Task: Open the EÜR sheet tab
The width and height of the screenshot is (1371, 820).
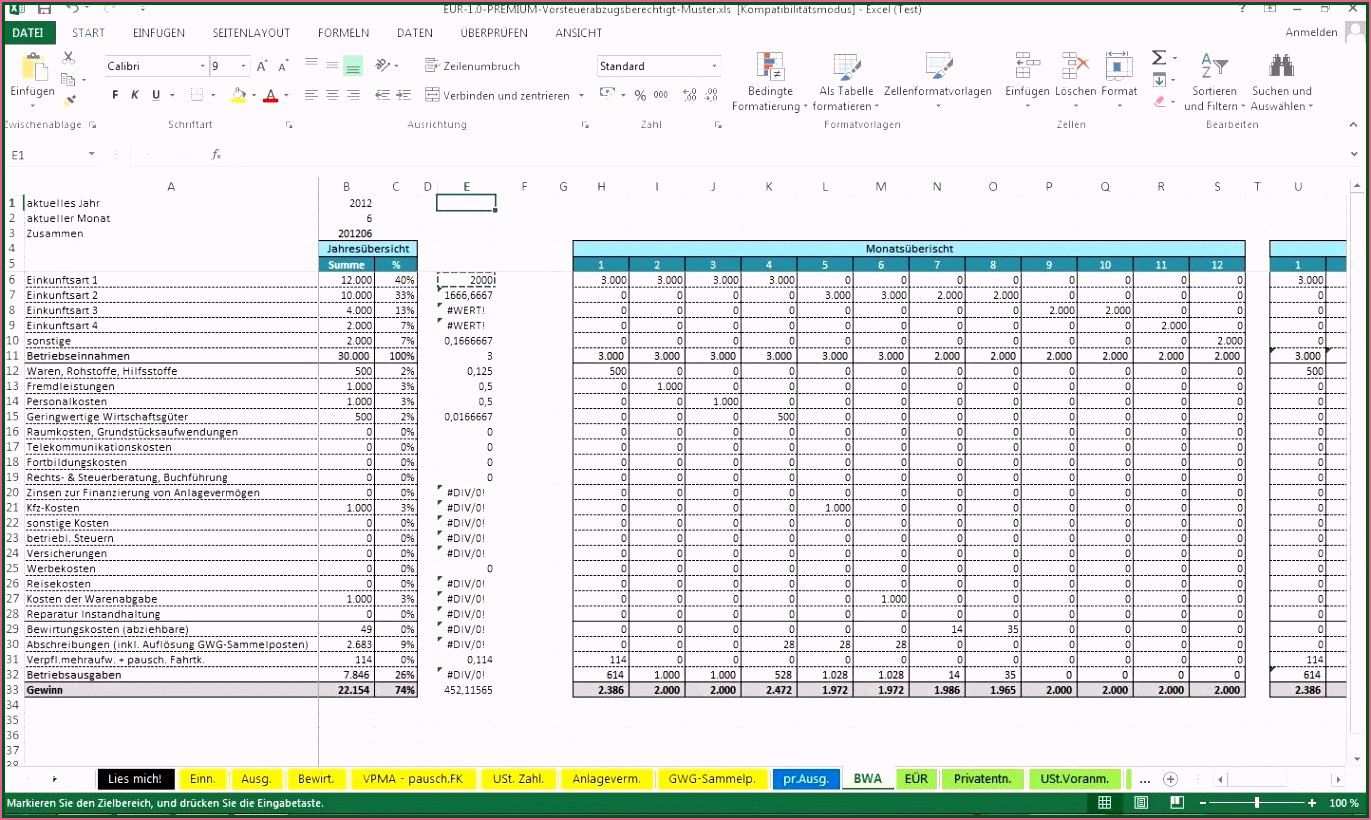Action: click(x=916, y=779)
